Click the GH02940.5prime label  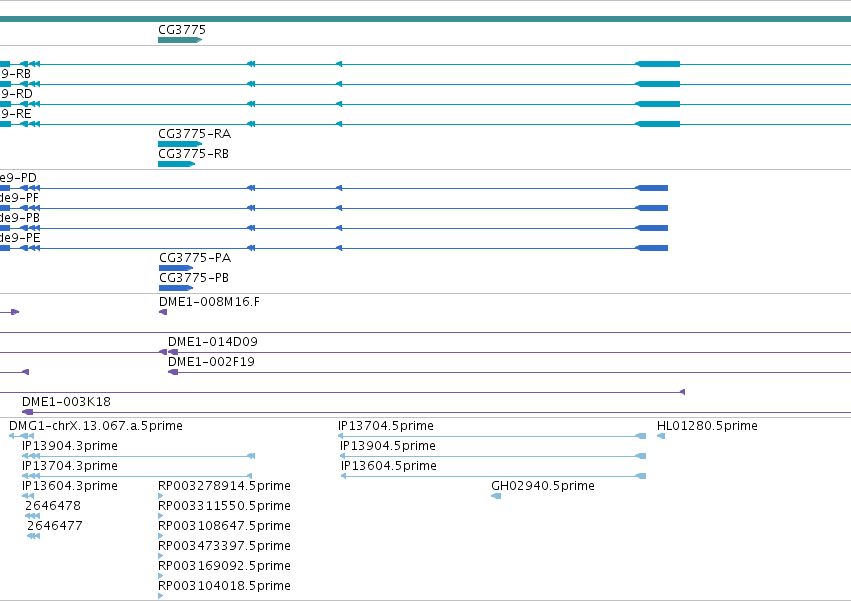point(543,486)
